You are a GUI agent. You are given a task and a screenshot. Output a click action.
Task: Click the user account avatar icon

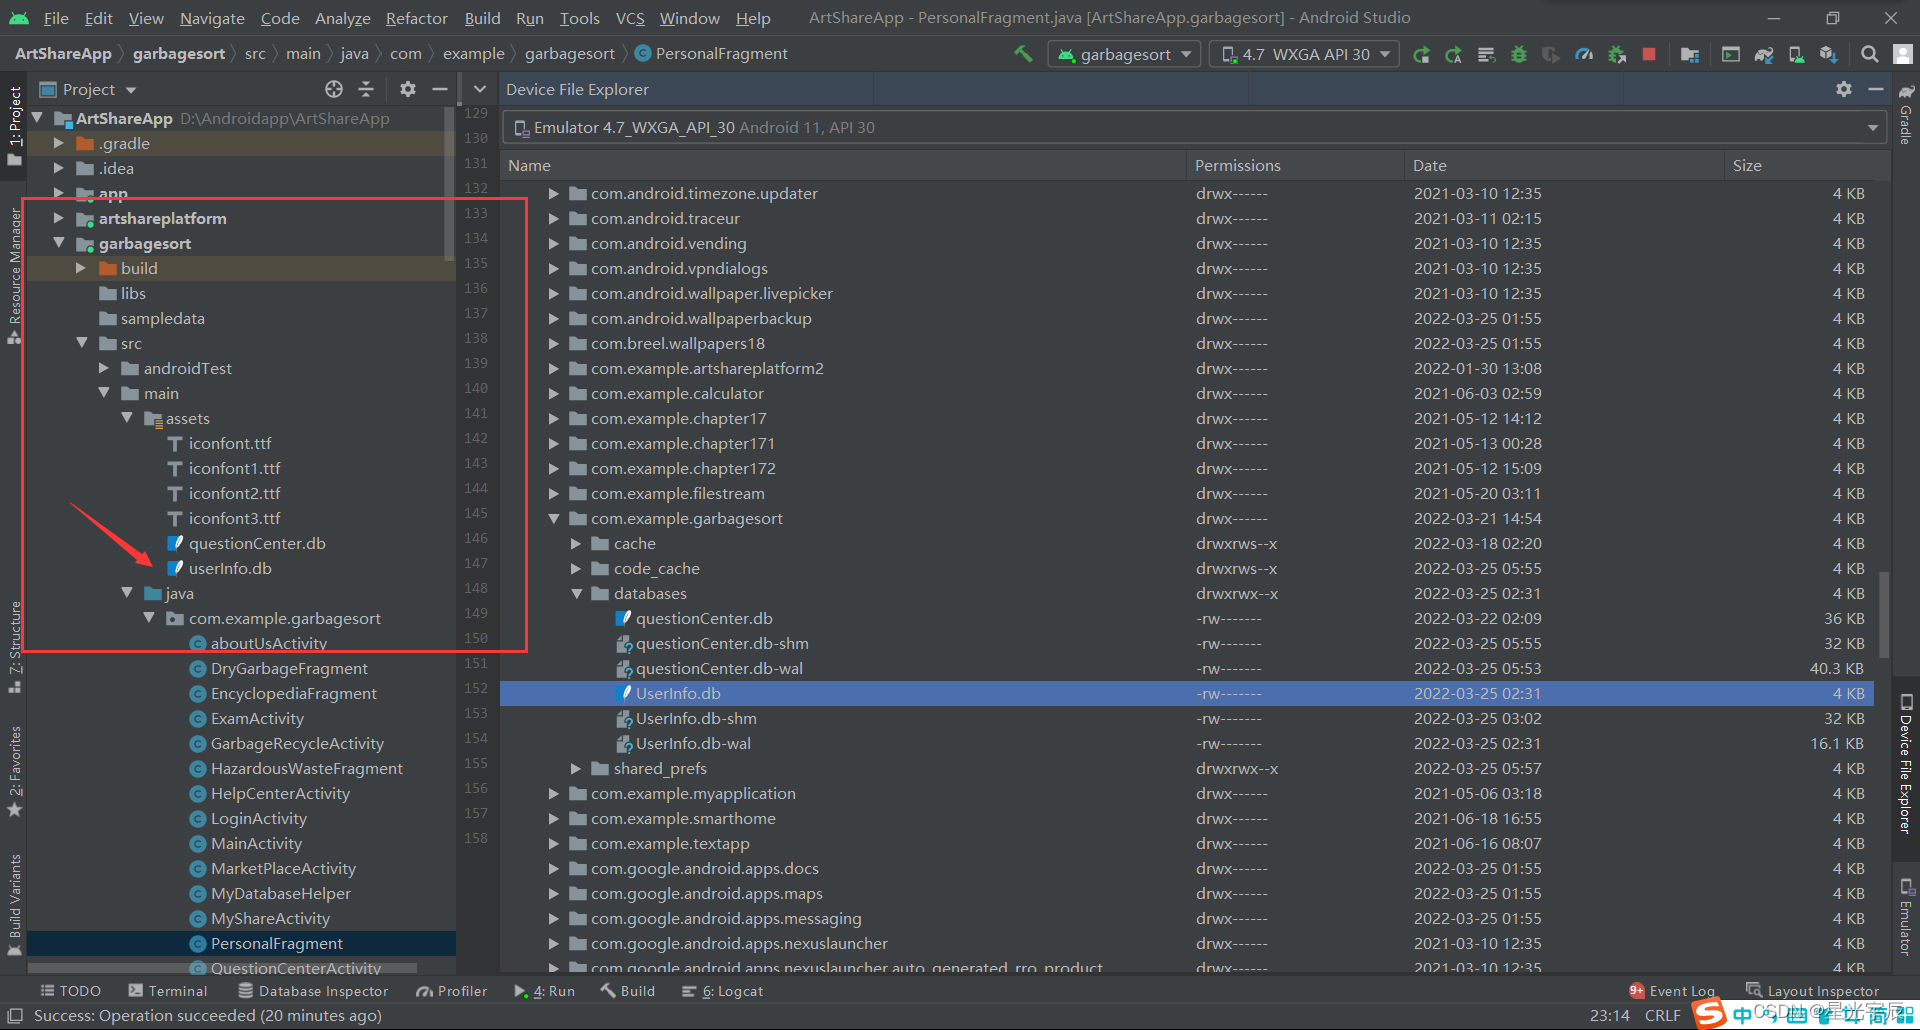pos(1902,54)
